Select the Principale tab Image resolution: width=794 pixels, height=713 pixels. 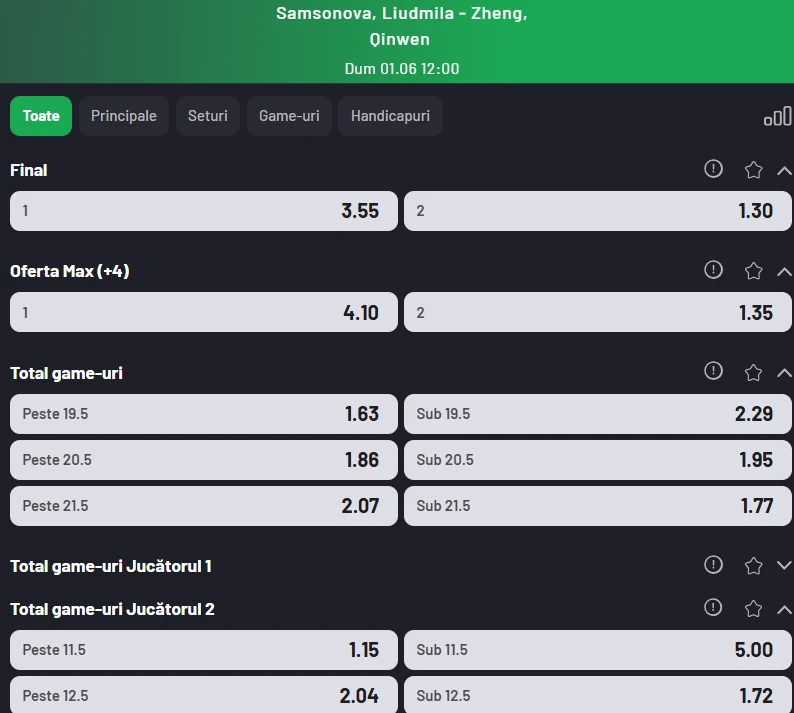(124, 116)
